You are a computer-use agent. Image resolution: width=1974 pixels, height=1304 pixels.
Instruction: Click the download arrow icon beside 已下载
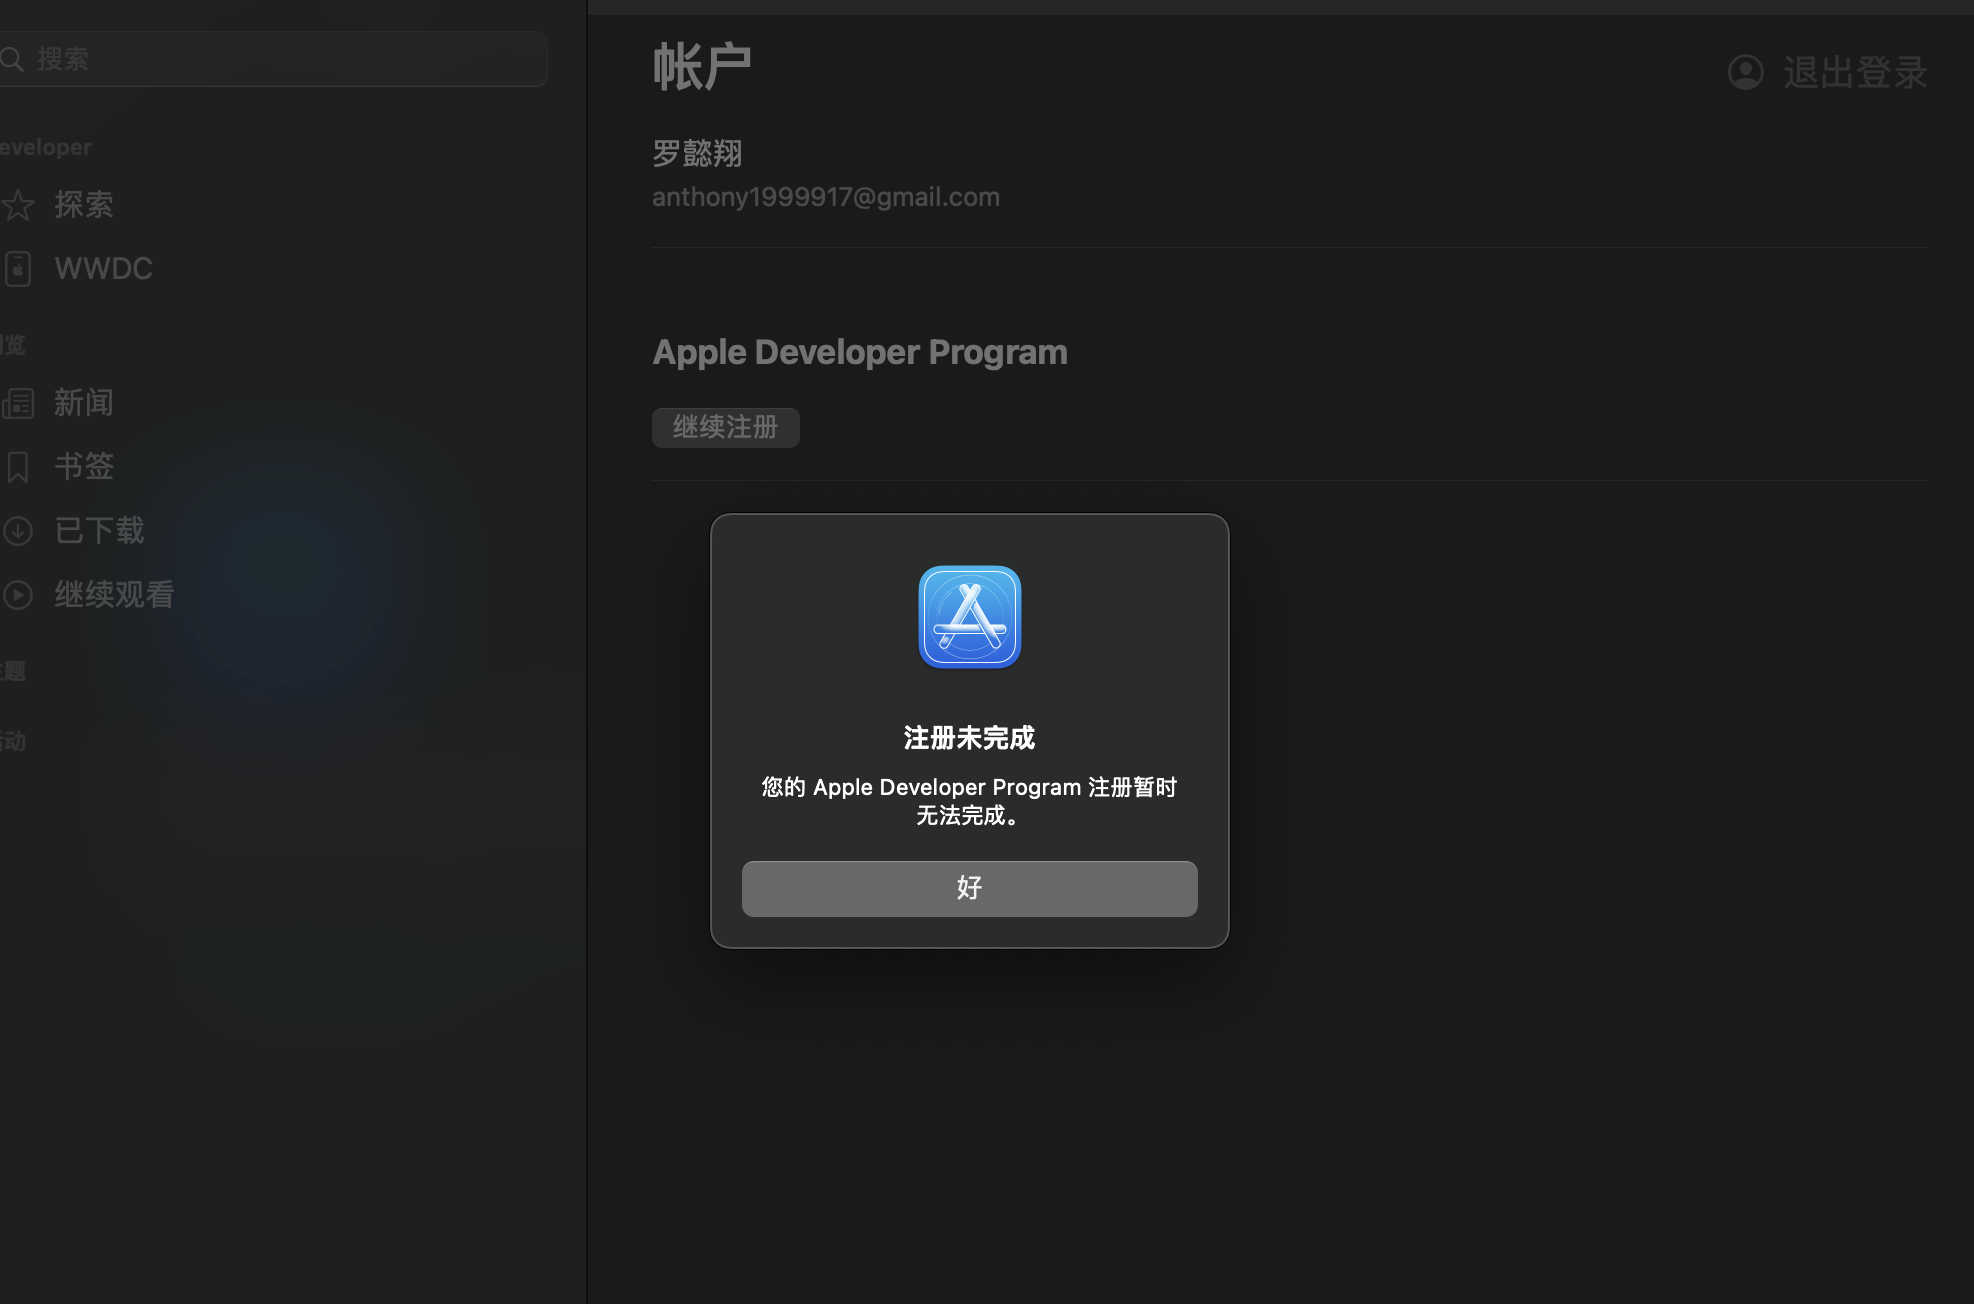pos(19,530)
